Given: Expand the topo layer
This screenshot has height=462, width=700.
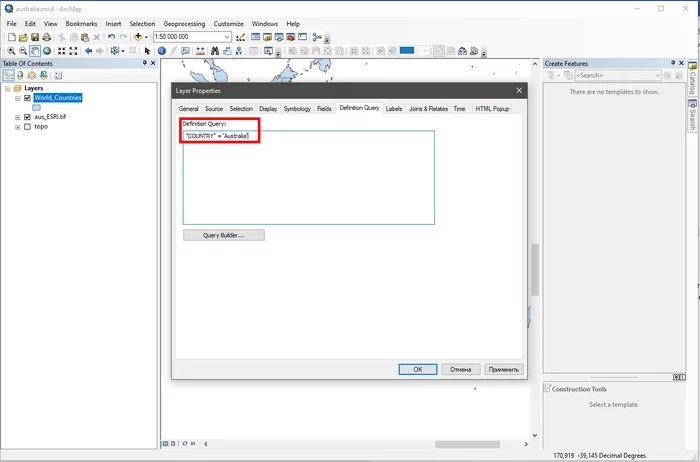Looking at the screenshot, I should pyautogui.click(x=17, y=127).
